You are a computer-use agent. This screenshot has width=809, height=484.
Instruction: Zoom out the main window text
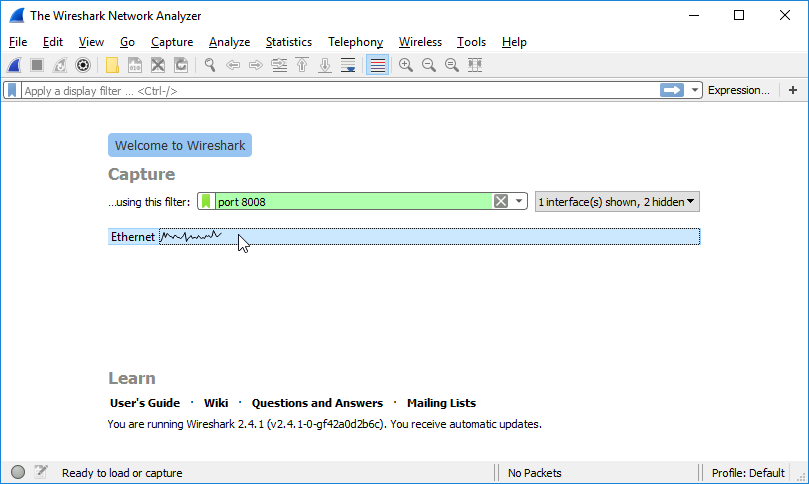tap(428, 65)
